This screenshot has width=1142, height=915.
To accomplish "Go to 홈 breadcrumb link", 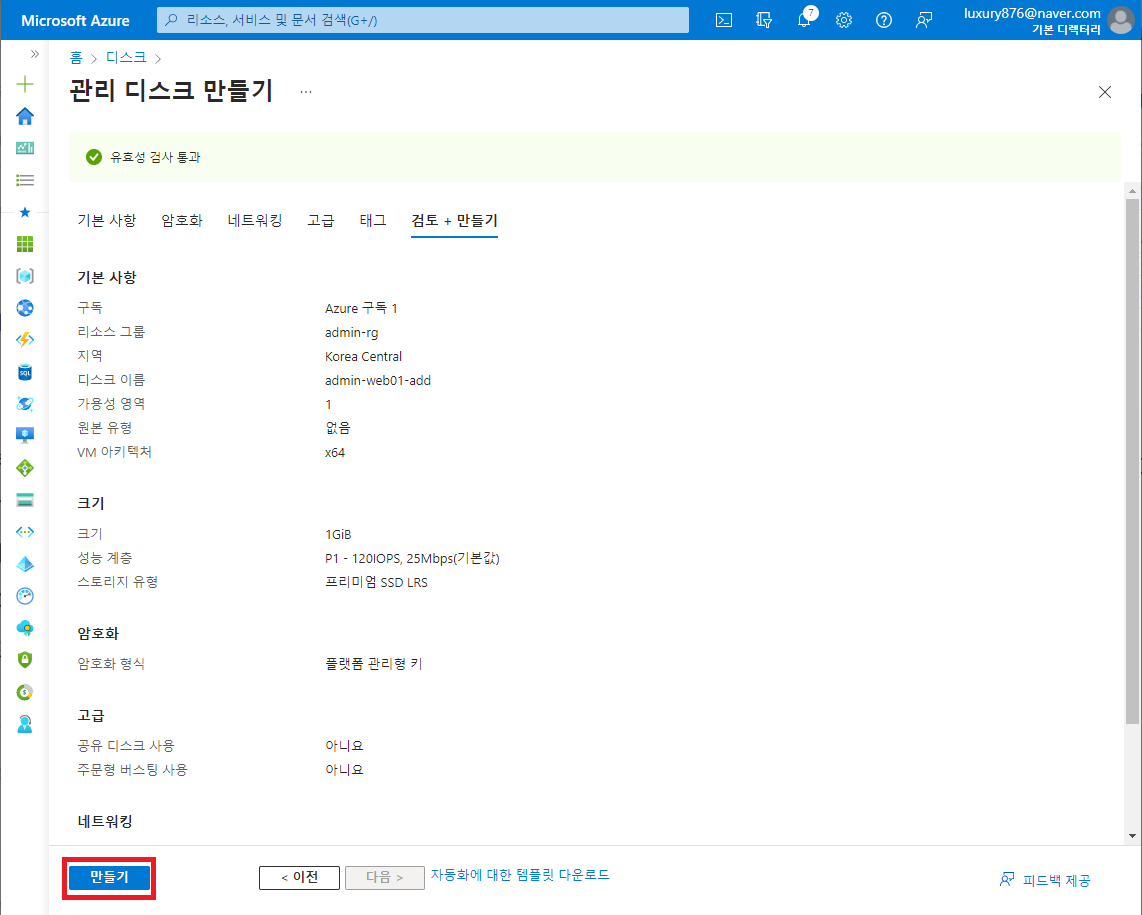I will [x=76, y=58].
